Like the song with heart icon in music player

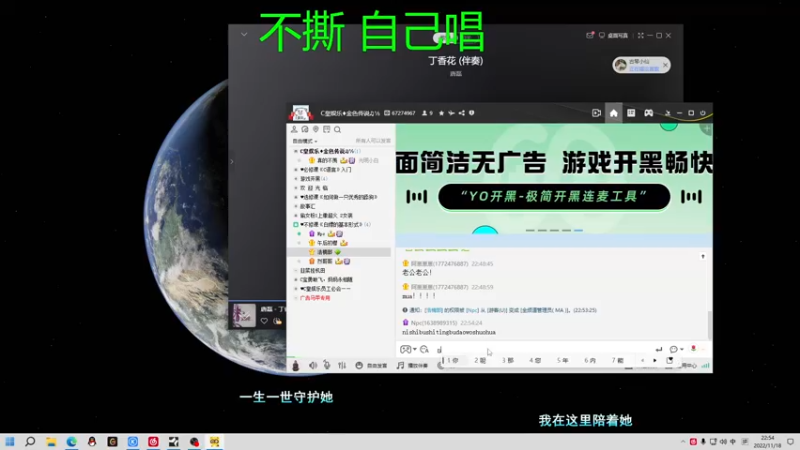click(264, 321)
